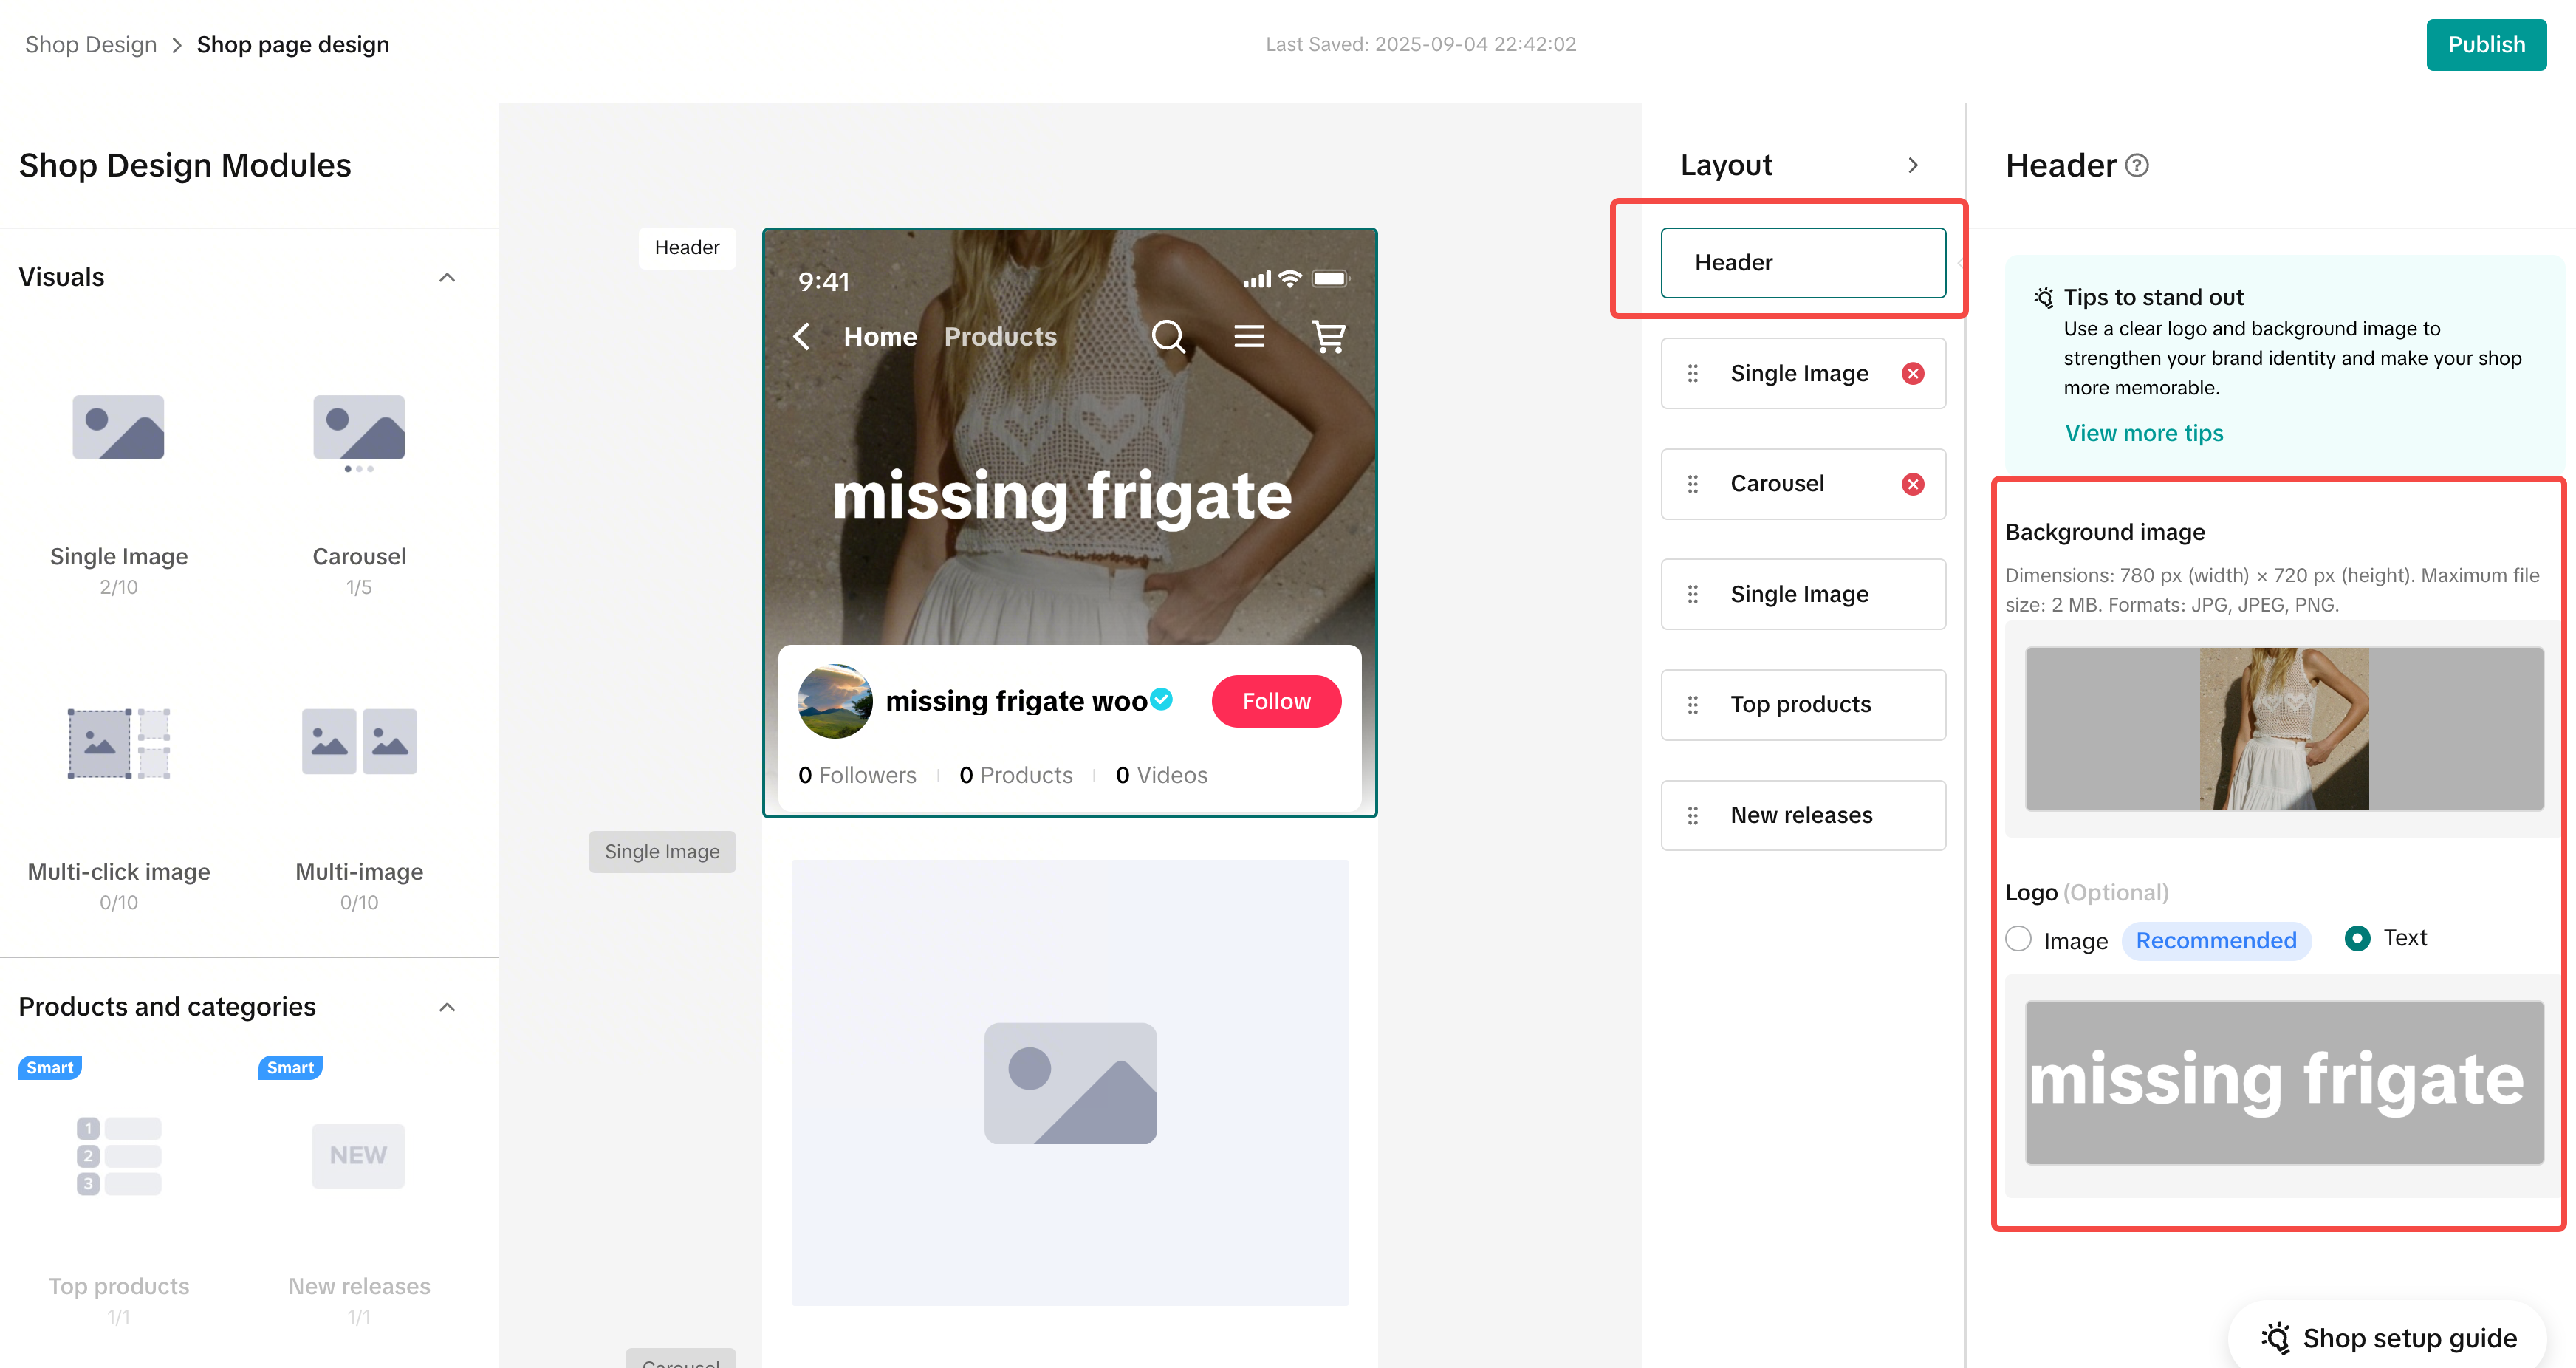Click the search magnifier icon in phone preview

pos(1168,337)
